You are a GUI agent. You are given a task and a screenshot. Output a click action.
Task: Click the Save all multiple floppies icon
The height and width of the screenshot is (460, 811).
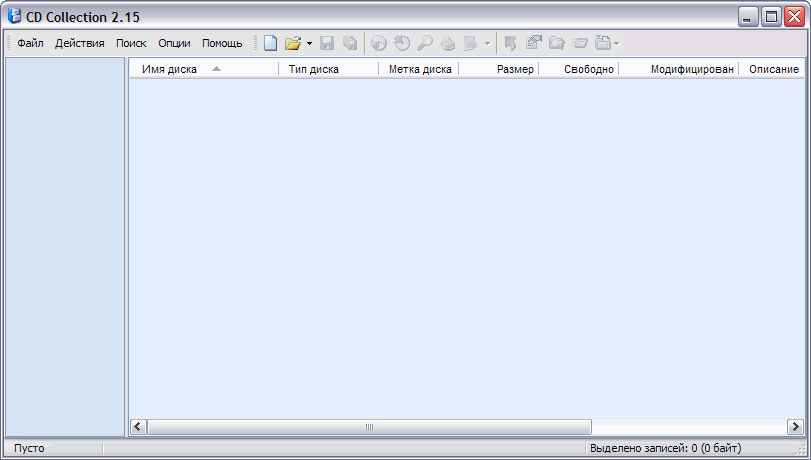point(350,43)
